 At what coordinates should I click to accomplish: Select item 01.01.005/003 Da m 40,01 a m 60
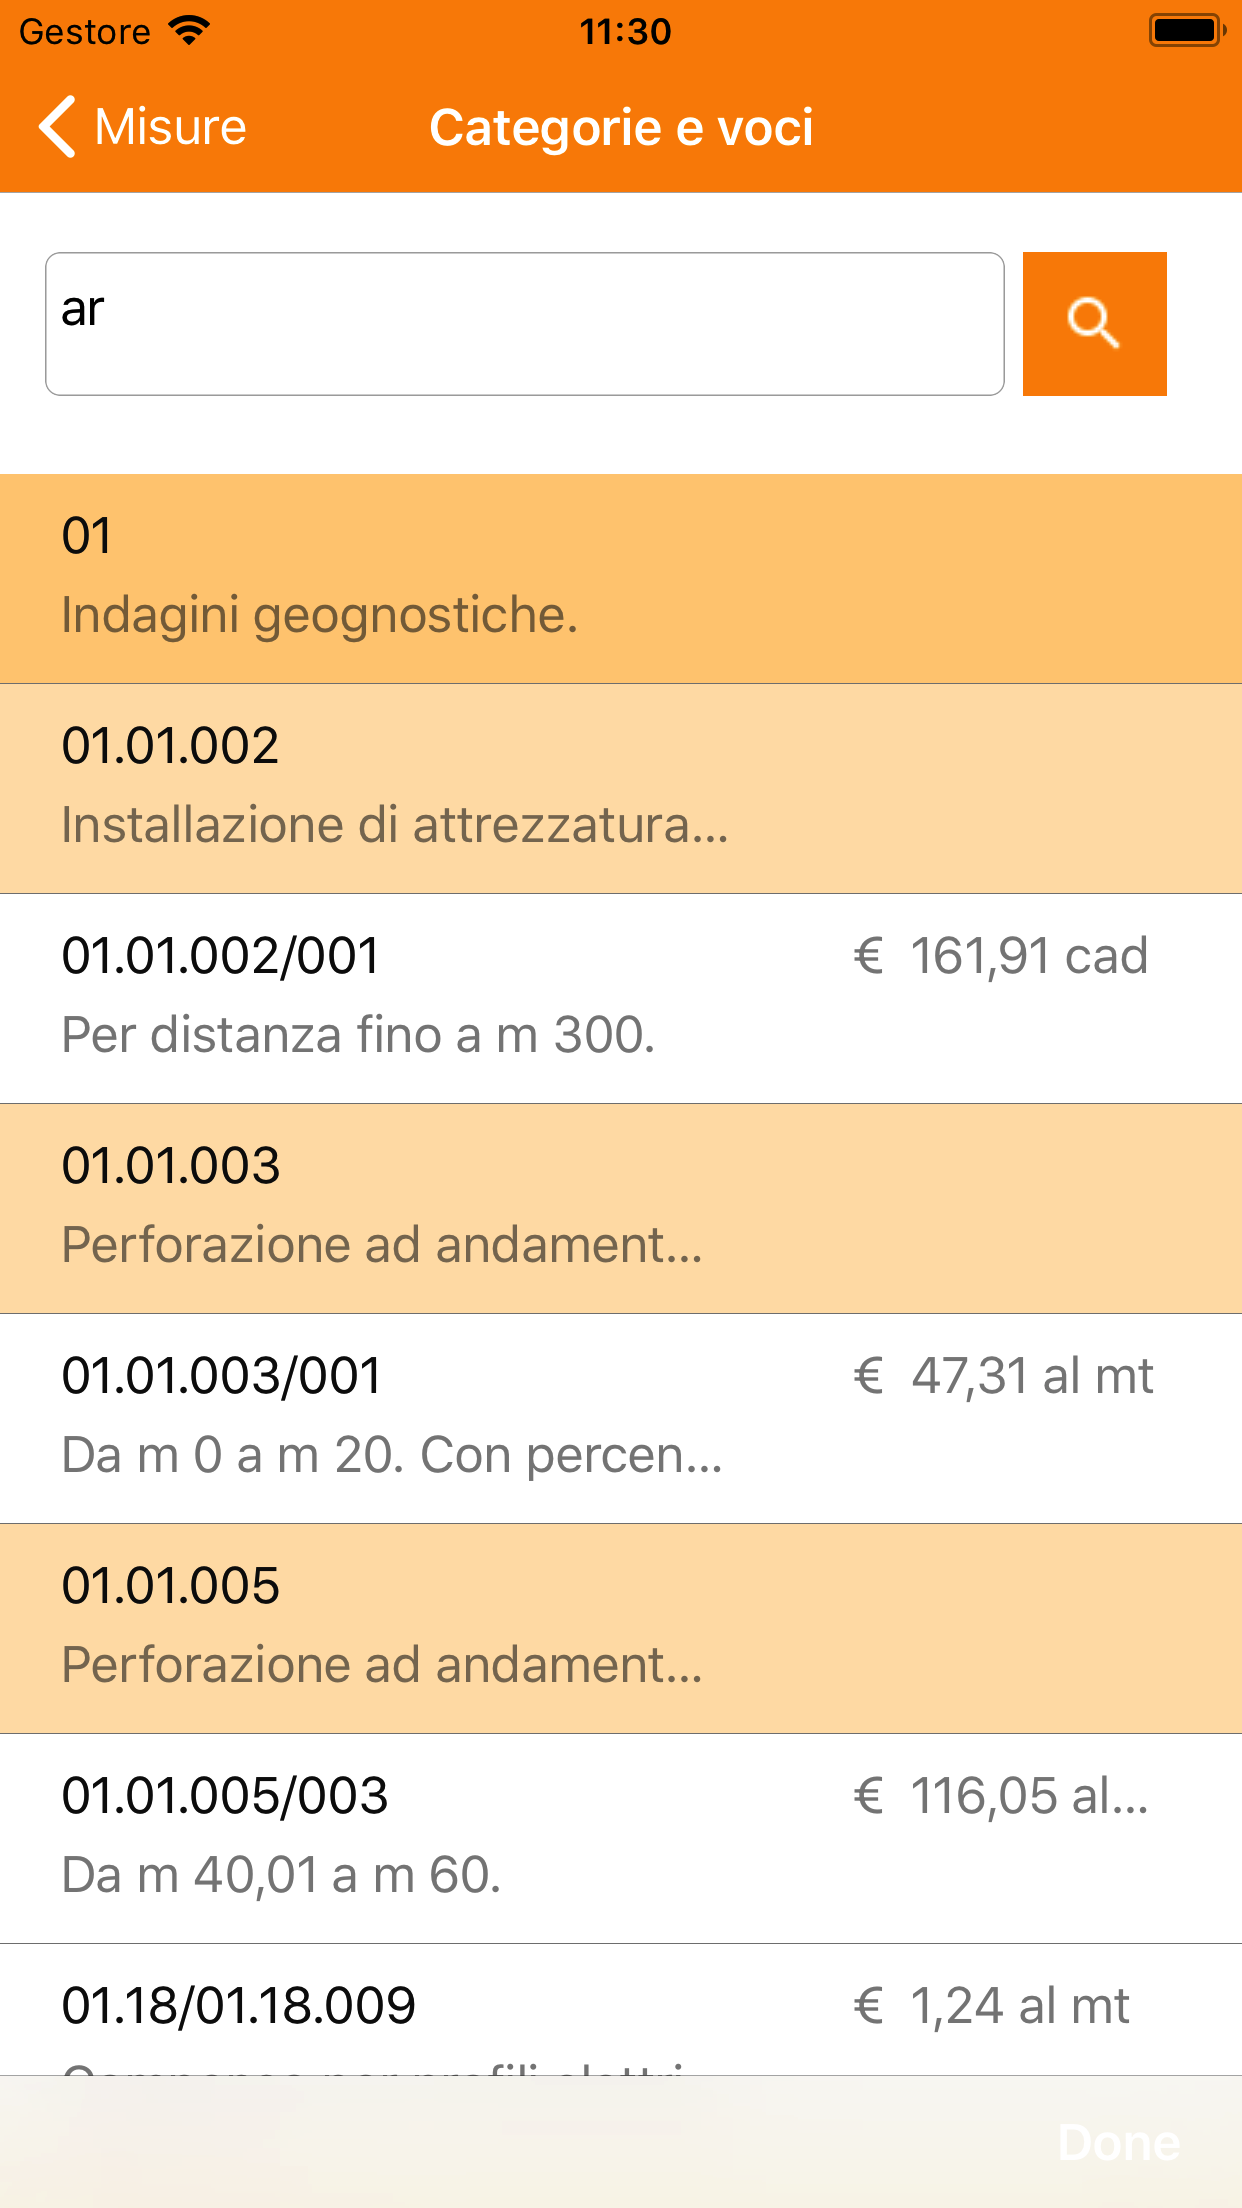(x=621, y=1839)
